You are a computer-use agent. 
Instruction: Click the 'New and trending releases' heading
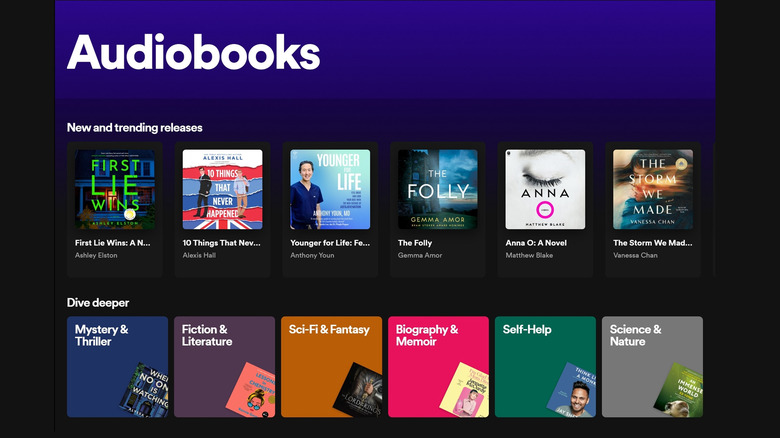point(134,128)
